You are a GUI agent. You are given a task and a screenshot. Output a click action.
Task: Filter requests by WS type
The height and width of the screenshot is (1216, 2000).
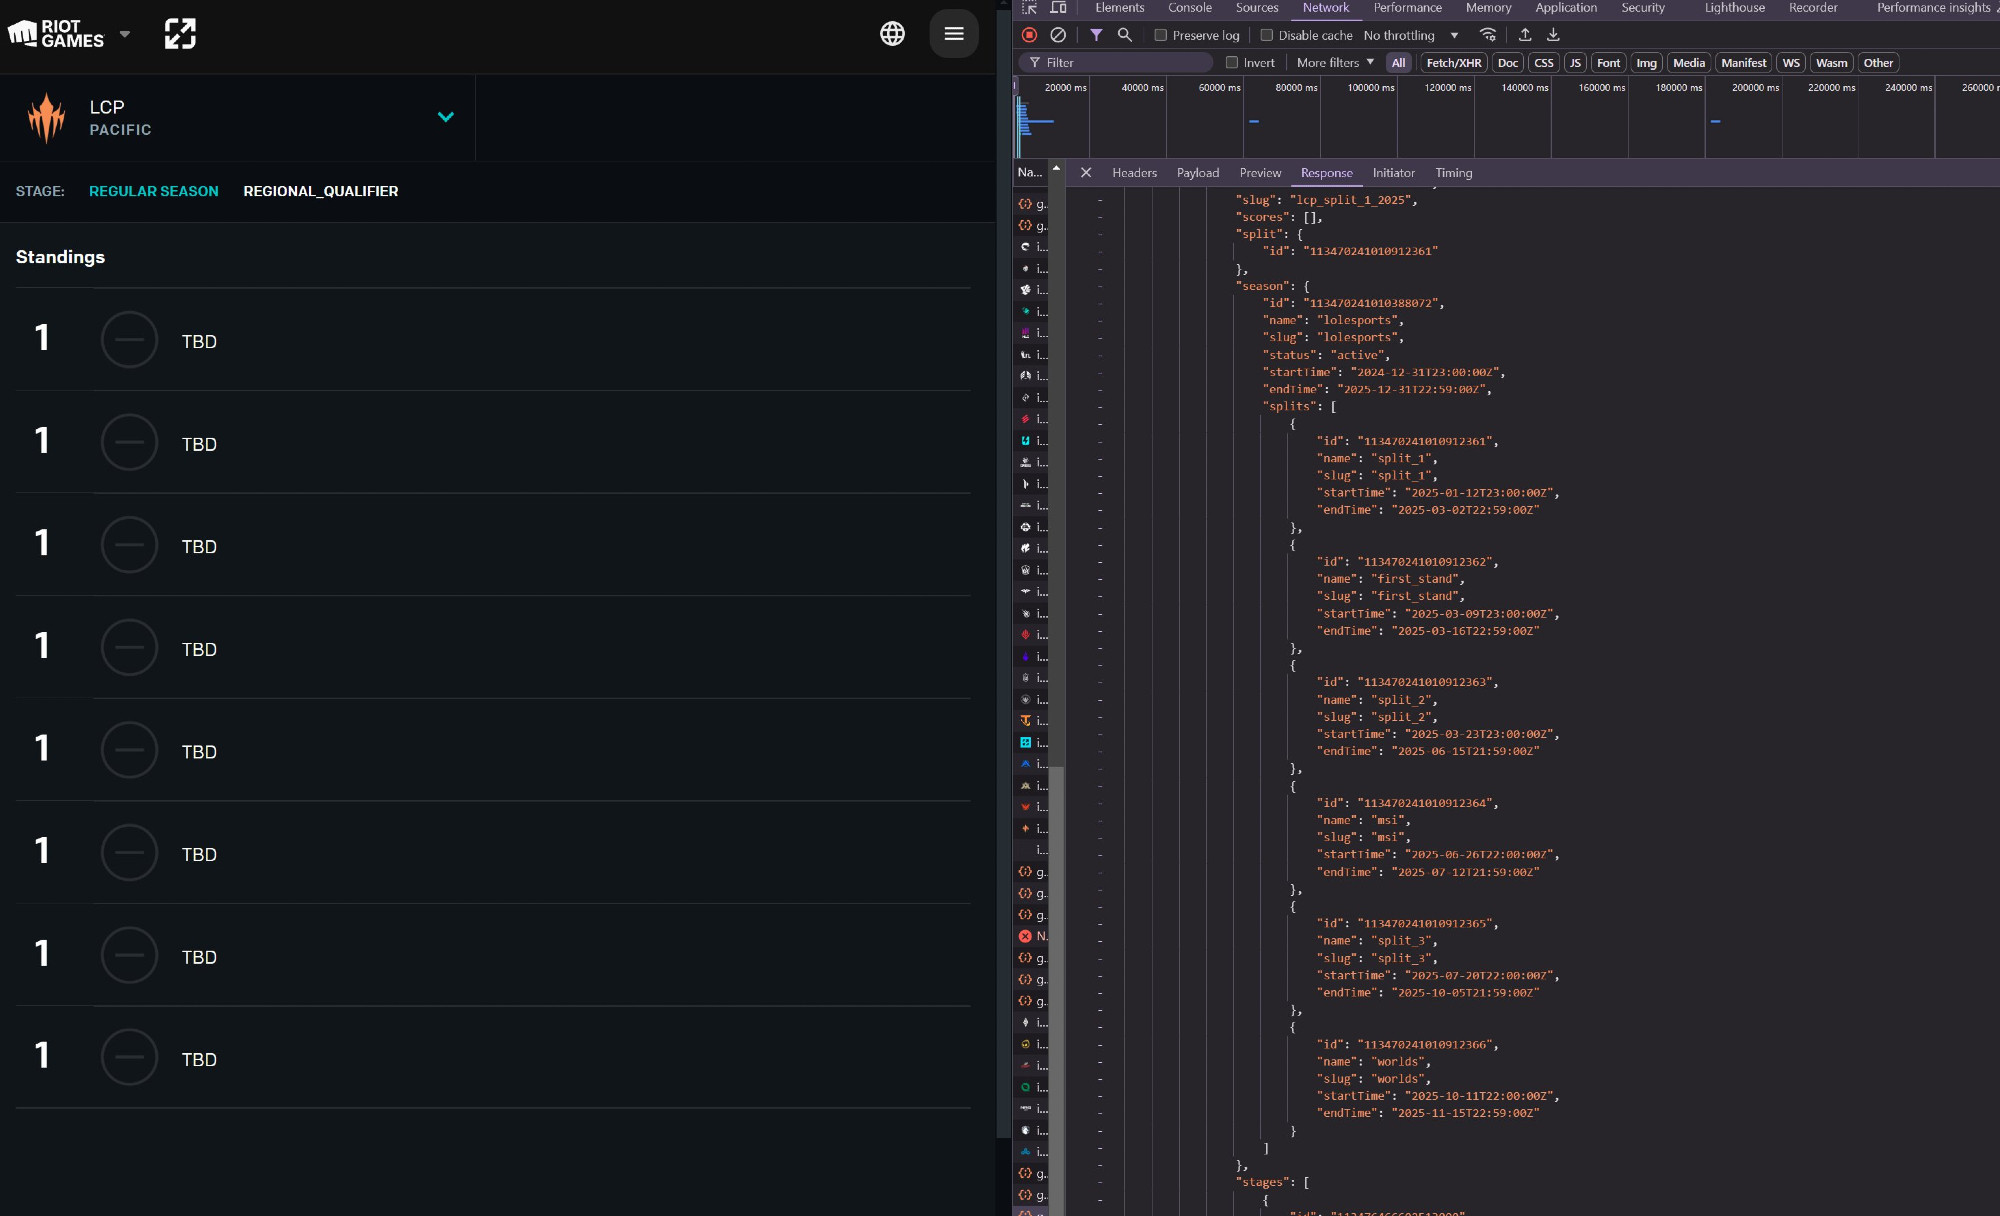tap(1791, 63)
